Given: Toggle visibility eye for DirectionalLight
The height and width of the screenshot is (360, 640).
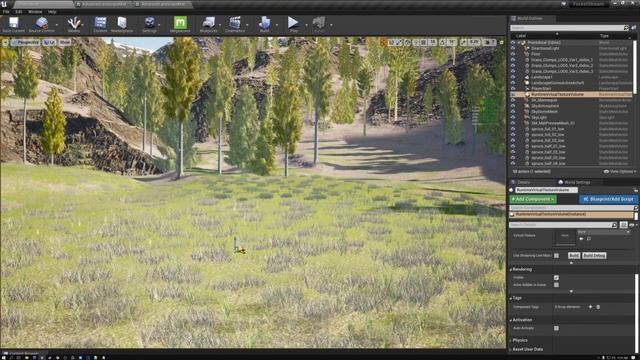Looking at the screenshot, I should 513,48.
